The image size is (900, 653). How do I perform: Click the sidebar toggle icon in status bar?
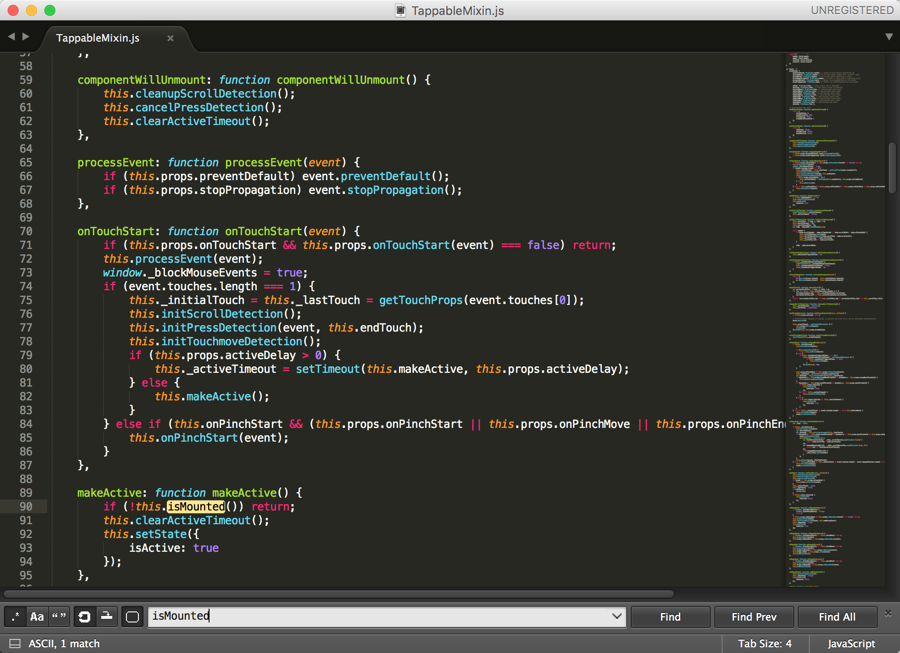coord(14,644)
